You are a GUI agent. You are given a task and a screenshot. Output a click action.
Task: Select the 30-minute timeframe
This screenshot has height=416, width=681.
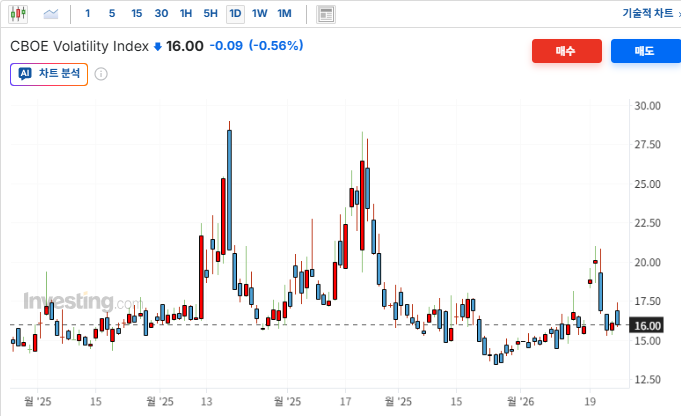[161, 13]
